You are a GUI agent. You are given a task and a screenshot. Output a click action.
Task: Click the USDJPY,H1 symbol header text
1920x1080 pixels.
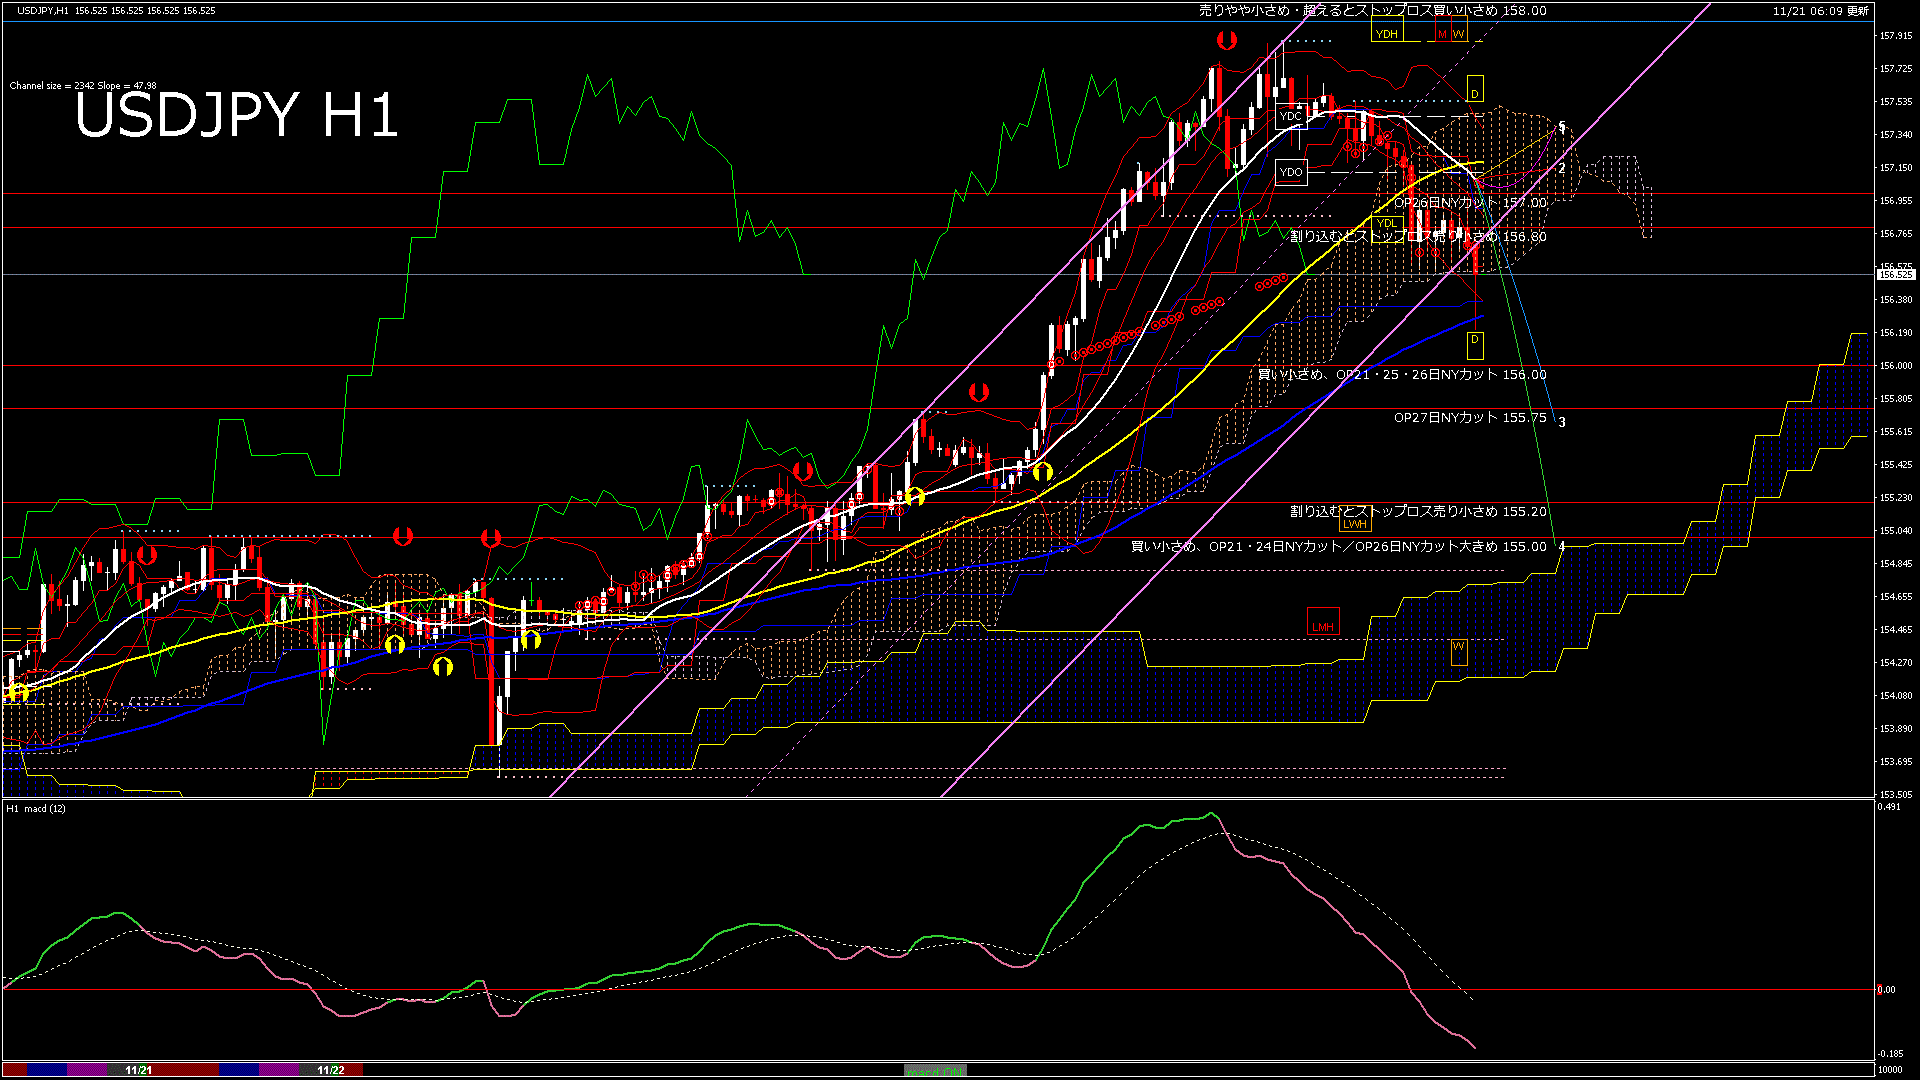(42, 10)
